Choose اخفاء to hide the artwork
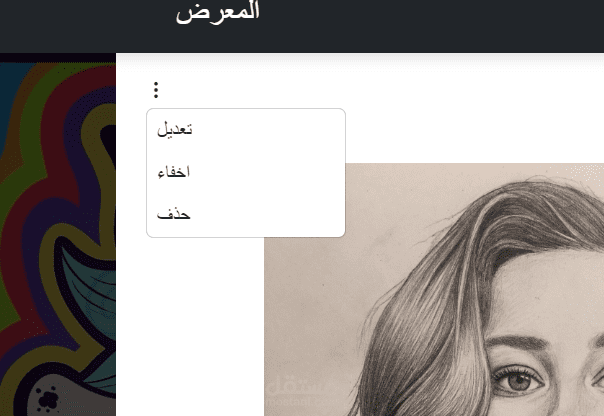 tap(174, 172)
